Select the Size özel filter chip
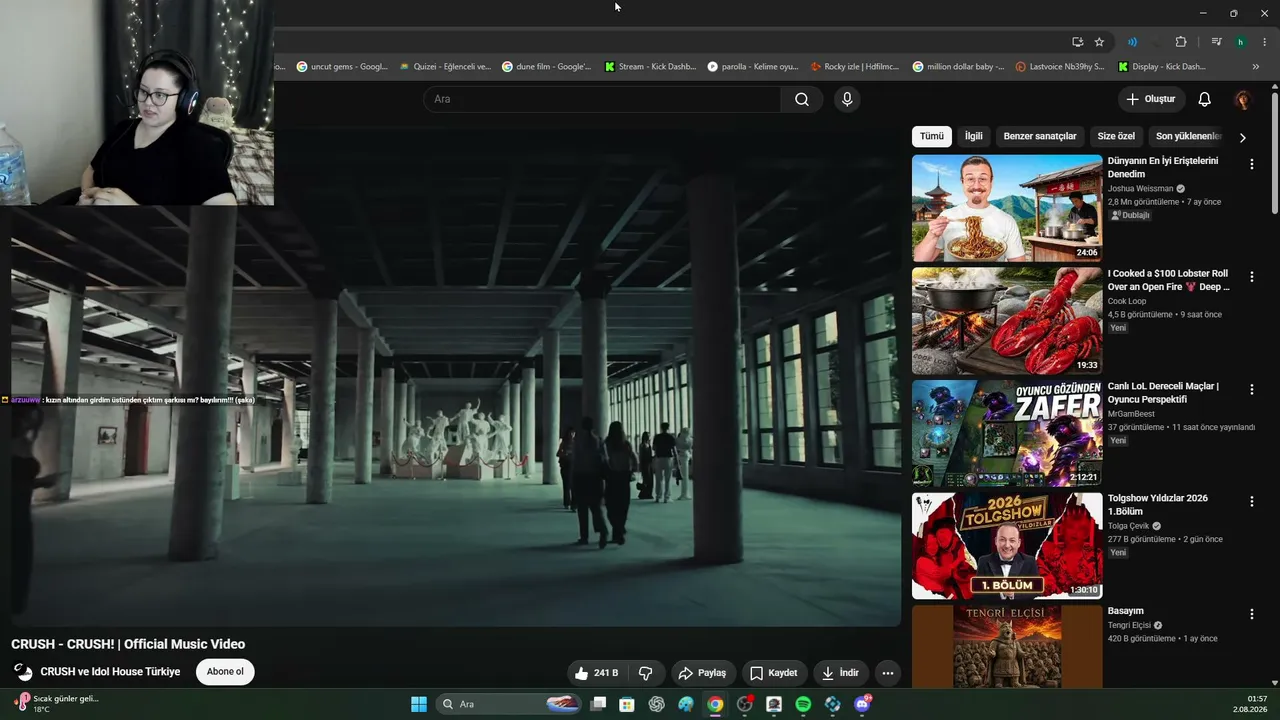1280x720 pixels. pos(1116,136)
